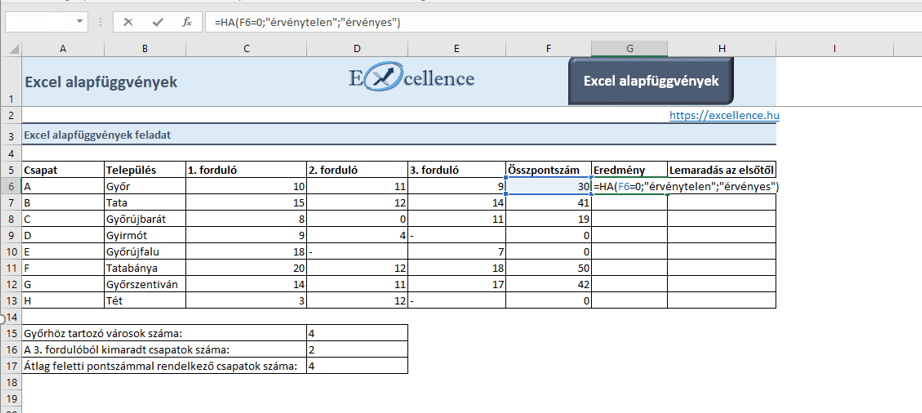Select Tatabánya's 1. forduló value 20
Screen dimensions: 922x413
pyautogui.click(x=246, y=268)
